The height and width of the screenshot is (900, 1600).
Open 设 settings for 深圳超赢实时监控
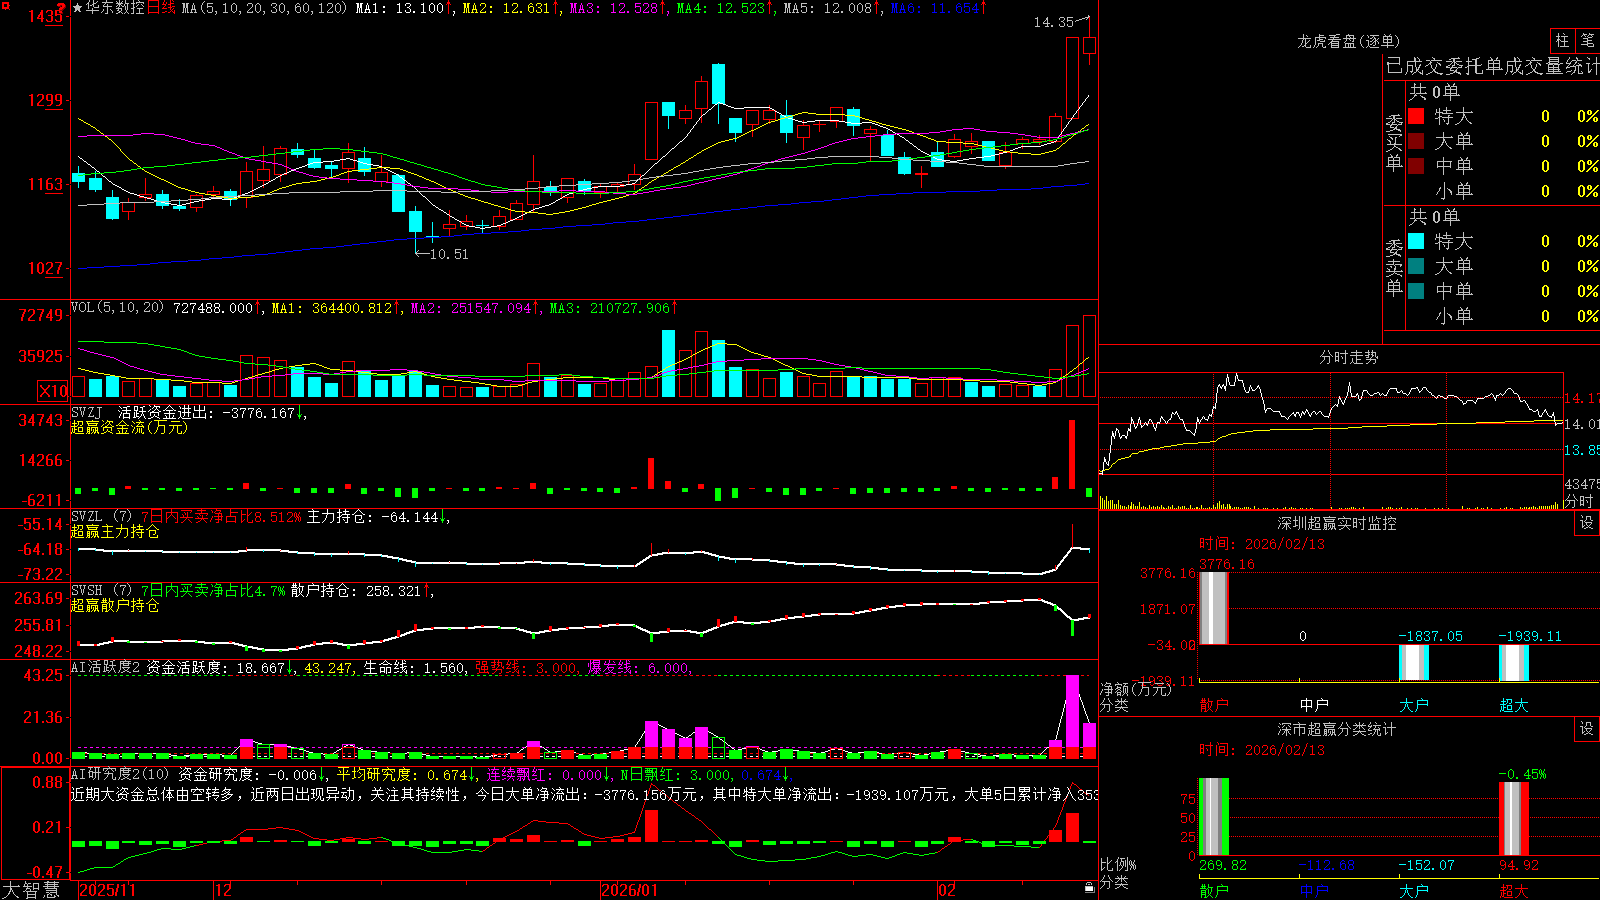click(x=1587, y=523)
